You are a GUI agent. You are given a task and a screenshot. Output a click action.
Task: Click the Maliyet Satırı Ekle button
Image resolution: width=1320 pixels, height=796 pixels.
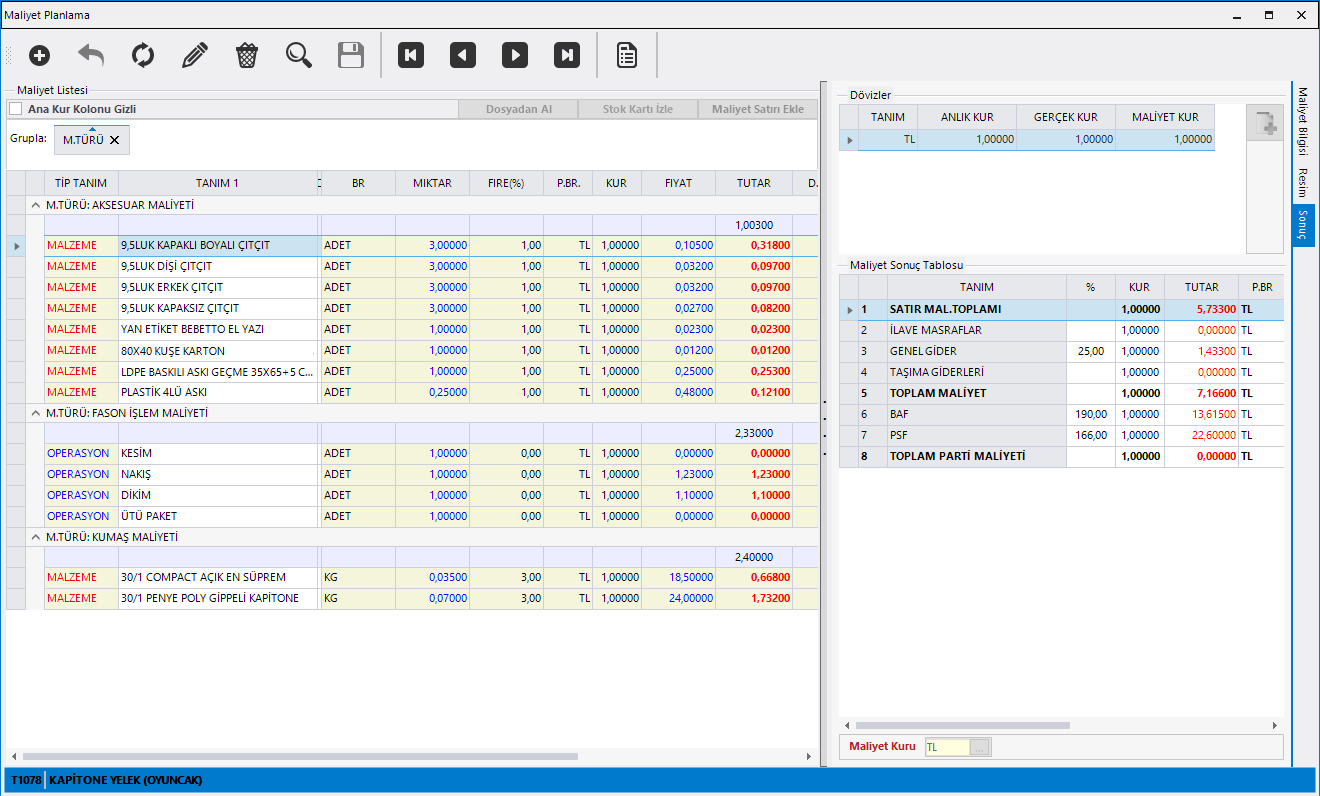[757, 109]
